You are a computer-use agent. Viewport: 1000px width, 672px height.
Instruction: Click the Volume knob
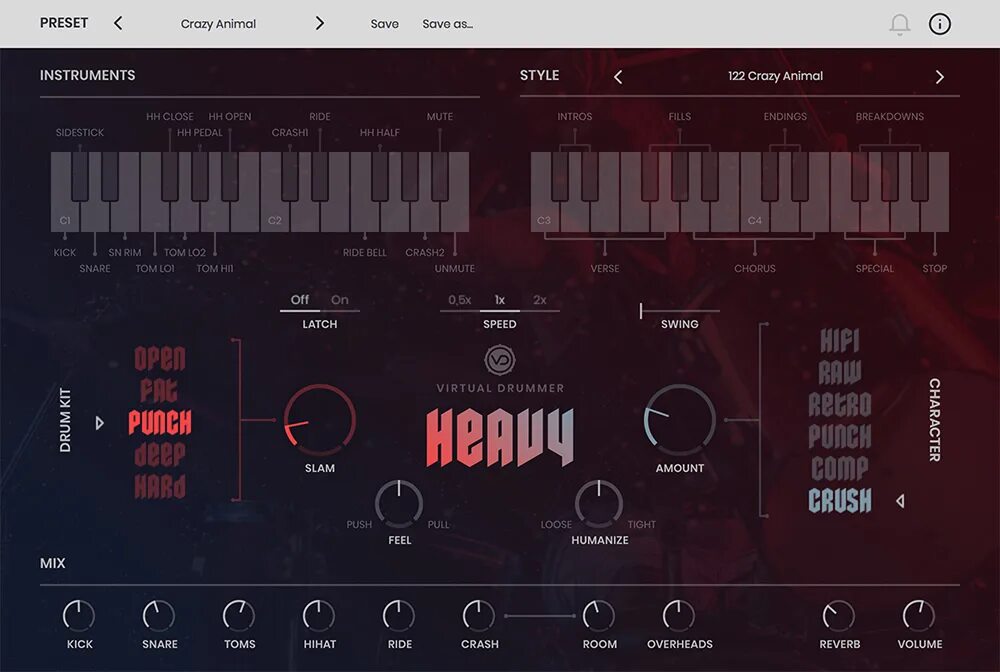click(x=919, y=616)
